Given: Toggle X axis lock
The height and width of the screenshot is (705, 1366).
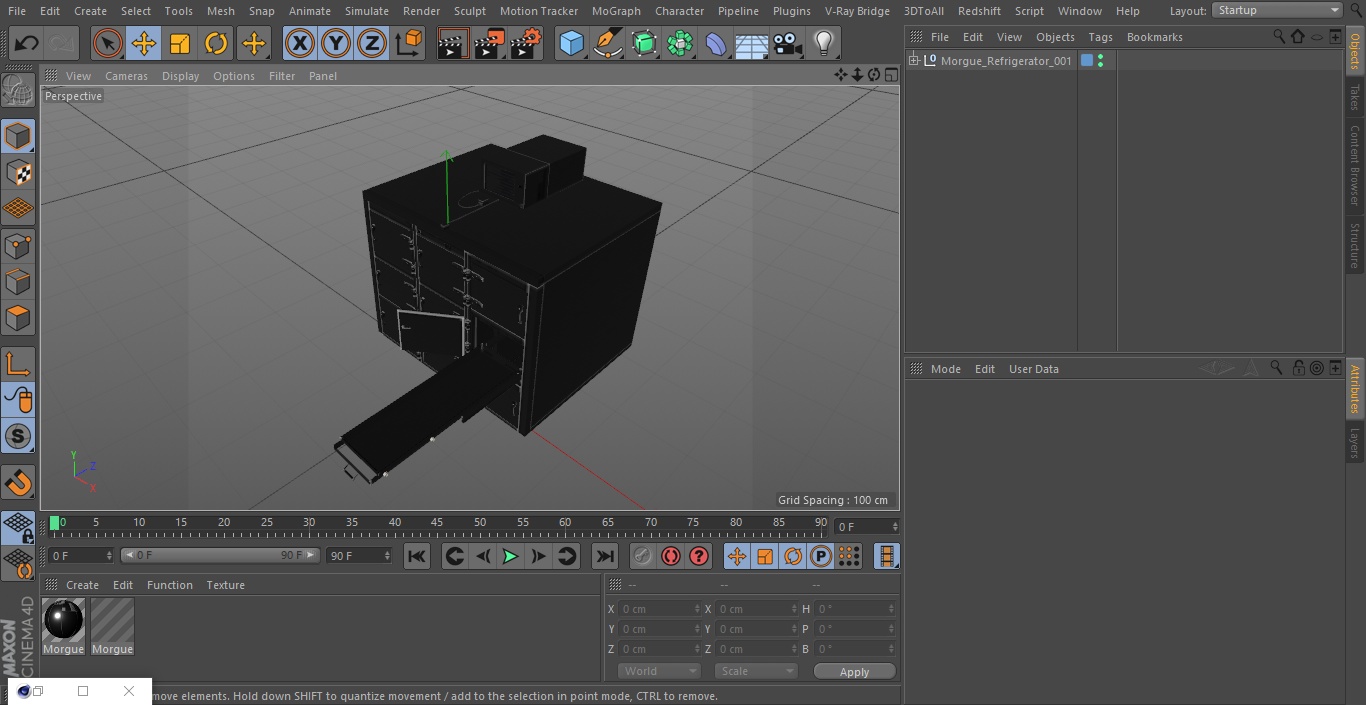Looking at the screenshot, I should 300,44.
